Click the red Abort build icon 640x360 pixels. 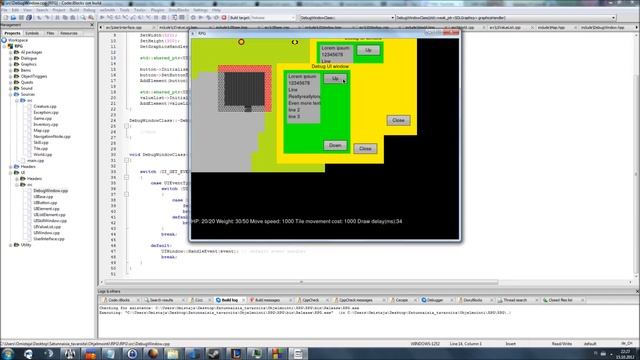point(224,18)
